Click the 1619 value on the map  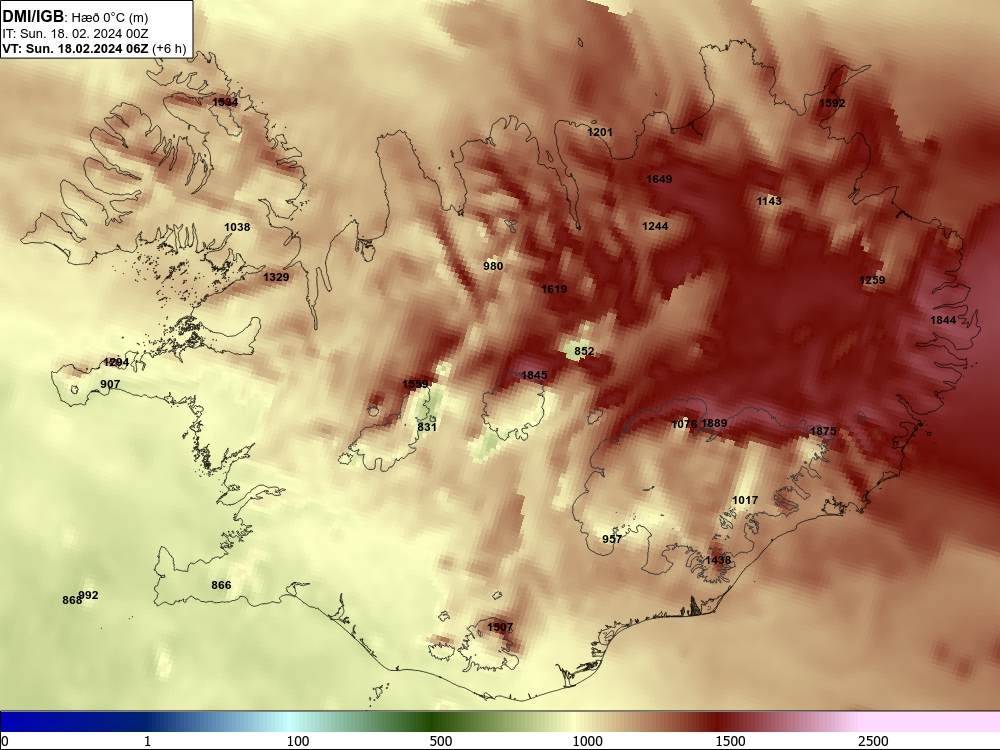pyautogui.click(x=554, y=289)
